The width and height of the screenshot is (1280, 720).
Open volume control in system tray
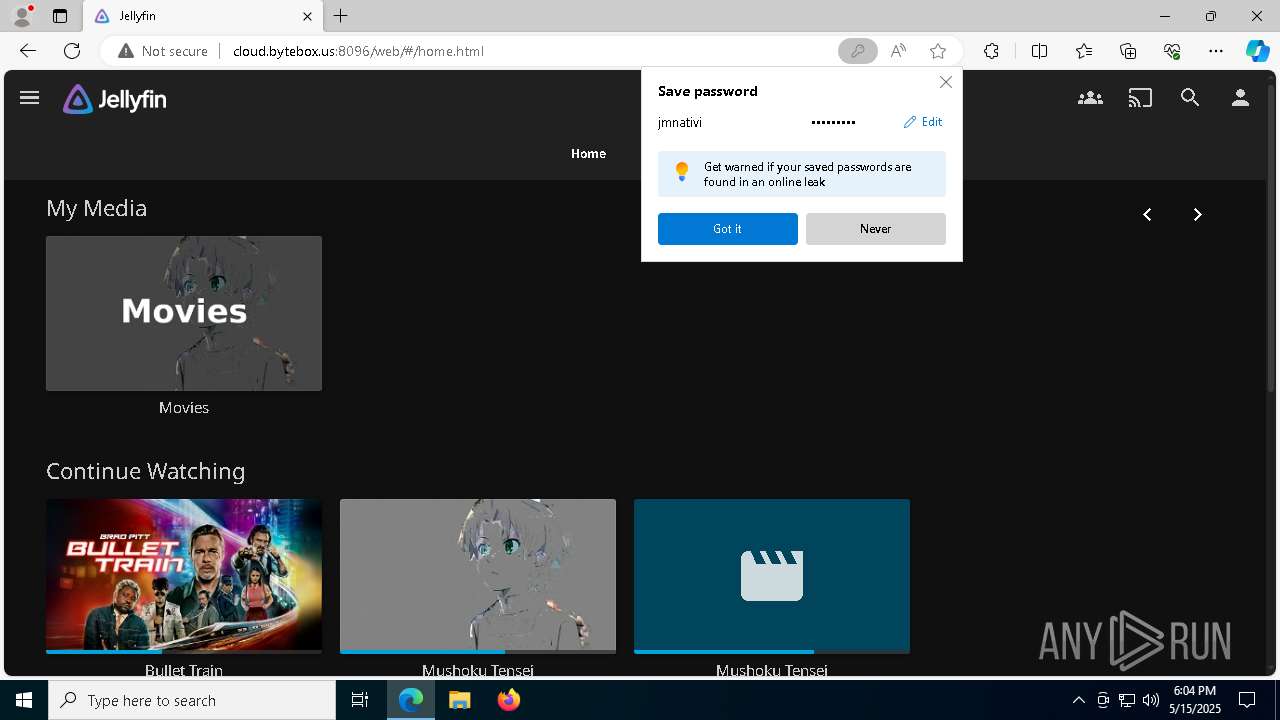tap(1151, 700)
